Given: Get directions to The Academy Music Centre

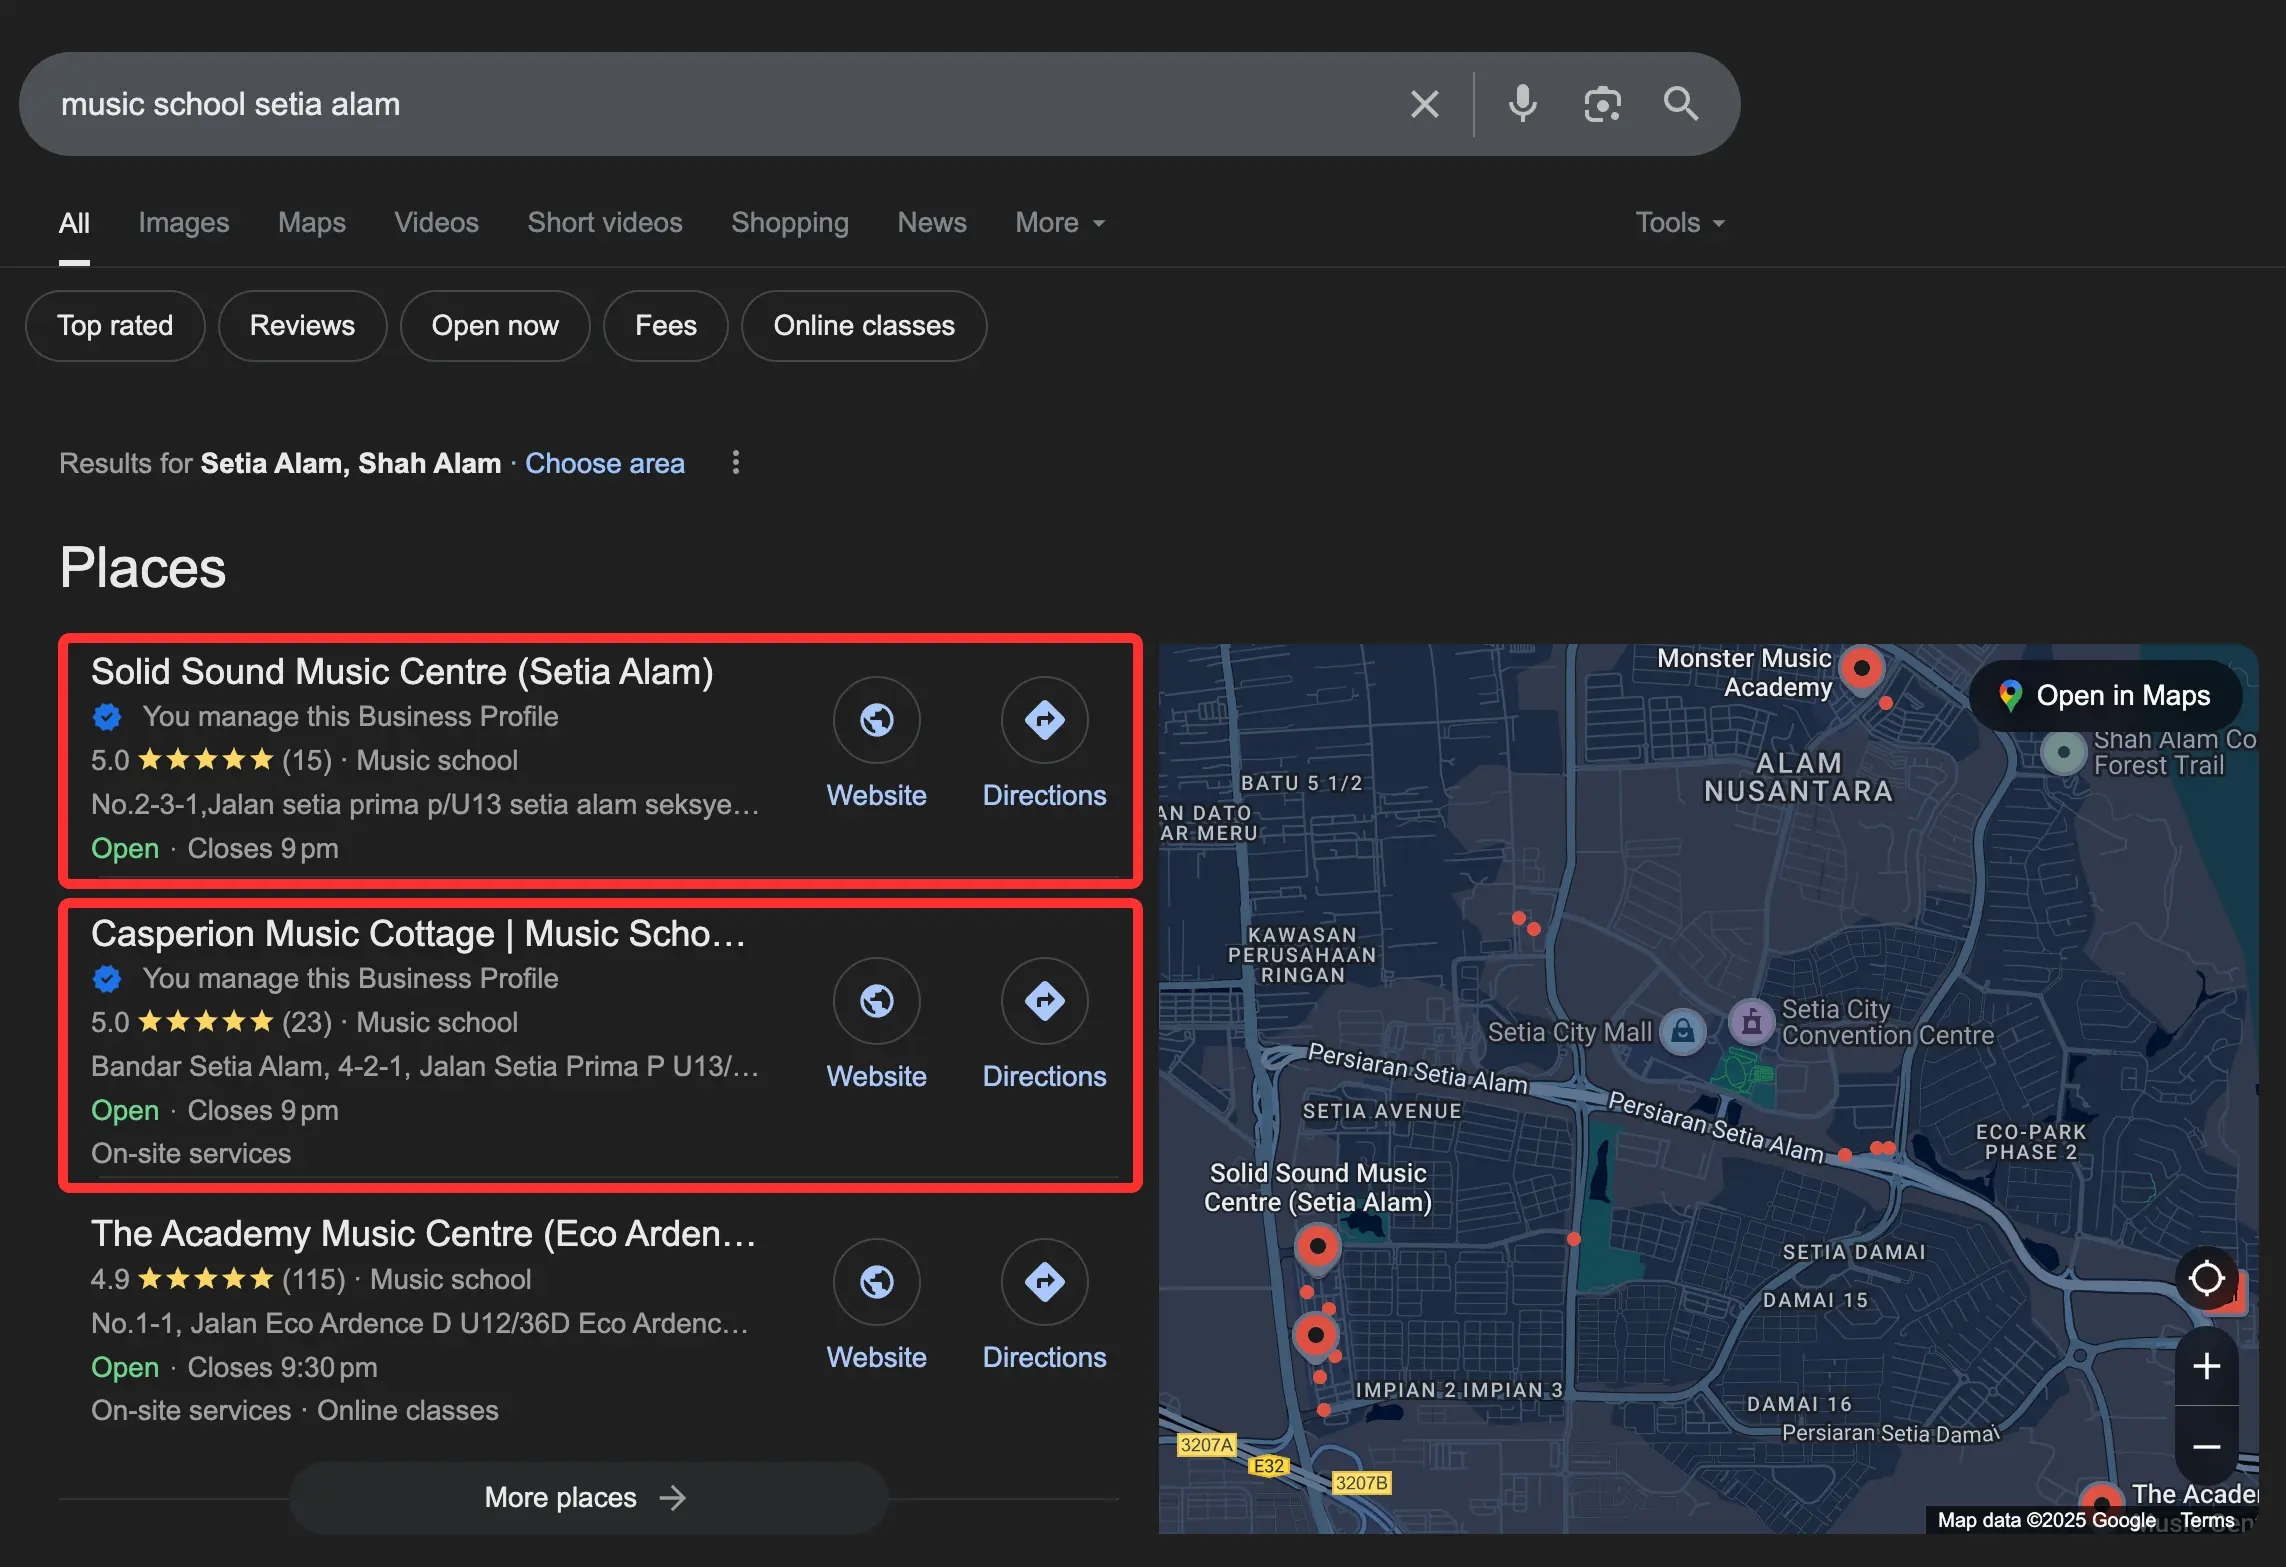Looking at the screenshot, I should pyautogui.click(x=1045, y=1282).
